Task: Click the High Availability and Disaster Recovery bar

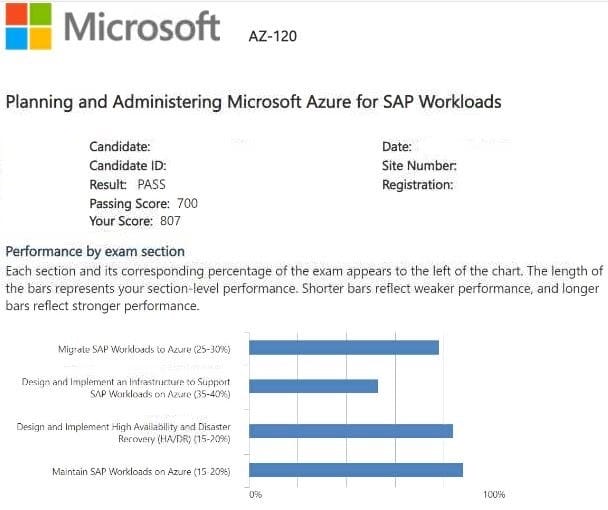Action: point(351,431)
